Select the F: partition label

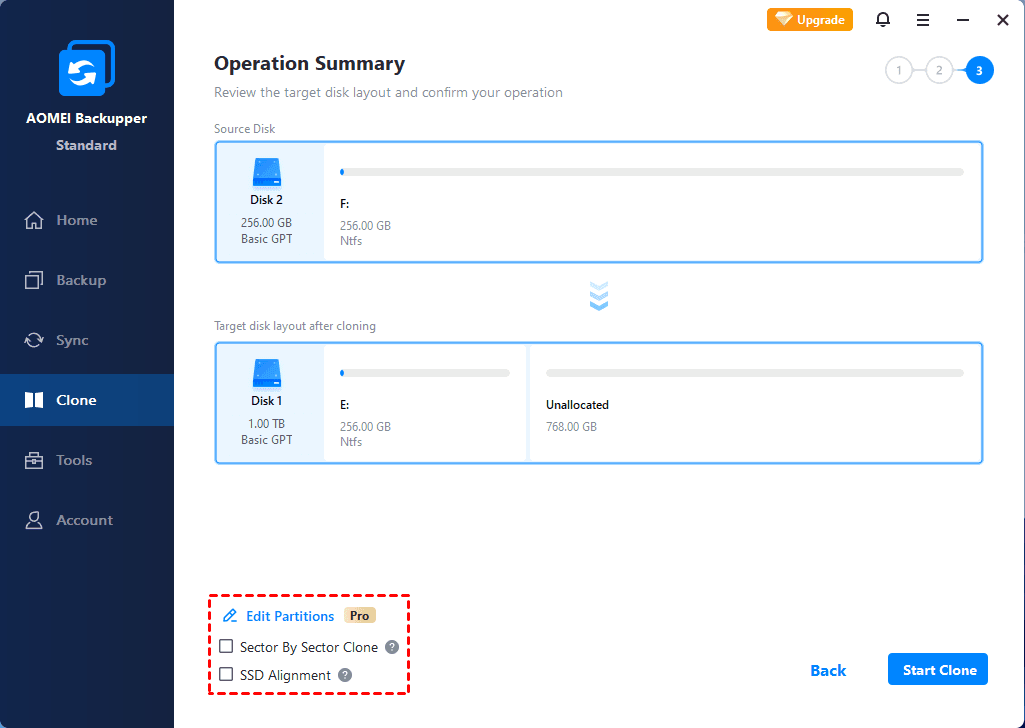tap(344, 204)
